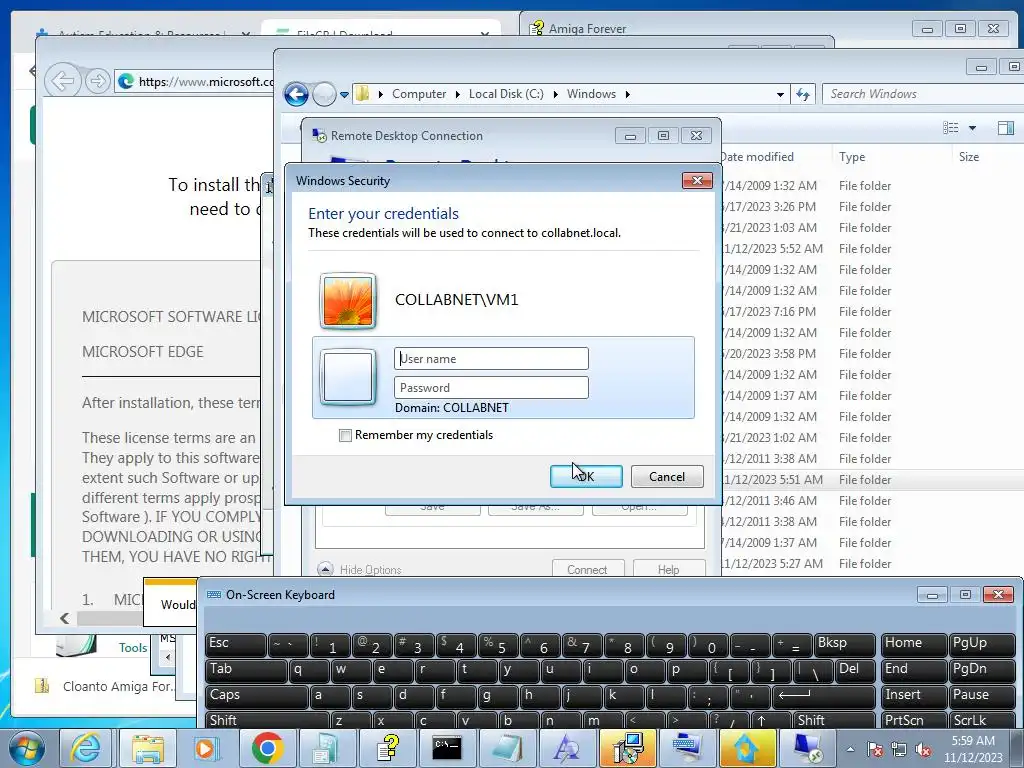Image resolution: width=1024 pixels, height=768 pixels.
Task: Switch to the On-Screen Keyboard taskbar icon
Action: point(688,748)
